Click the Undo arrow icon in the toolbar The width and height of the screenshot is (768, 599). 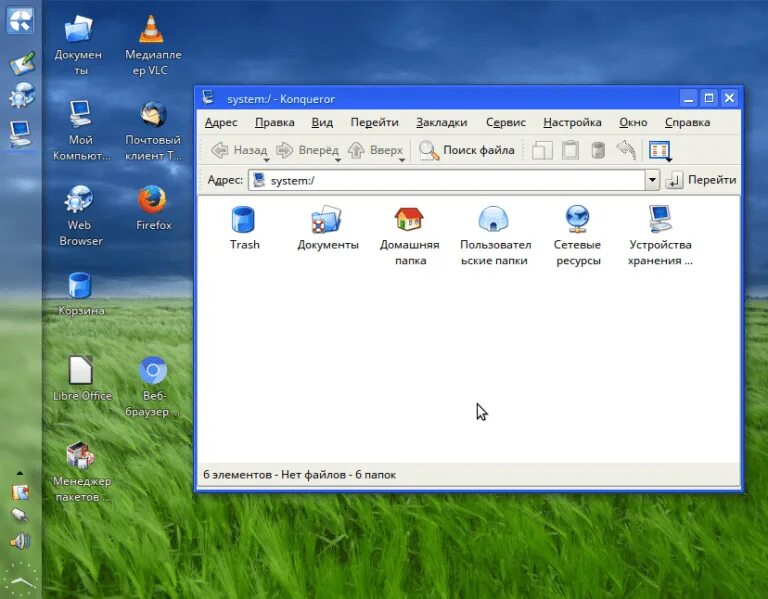(626, 149)
